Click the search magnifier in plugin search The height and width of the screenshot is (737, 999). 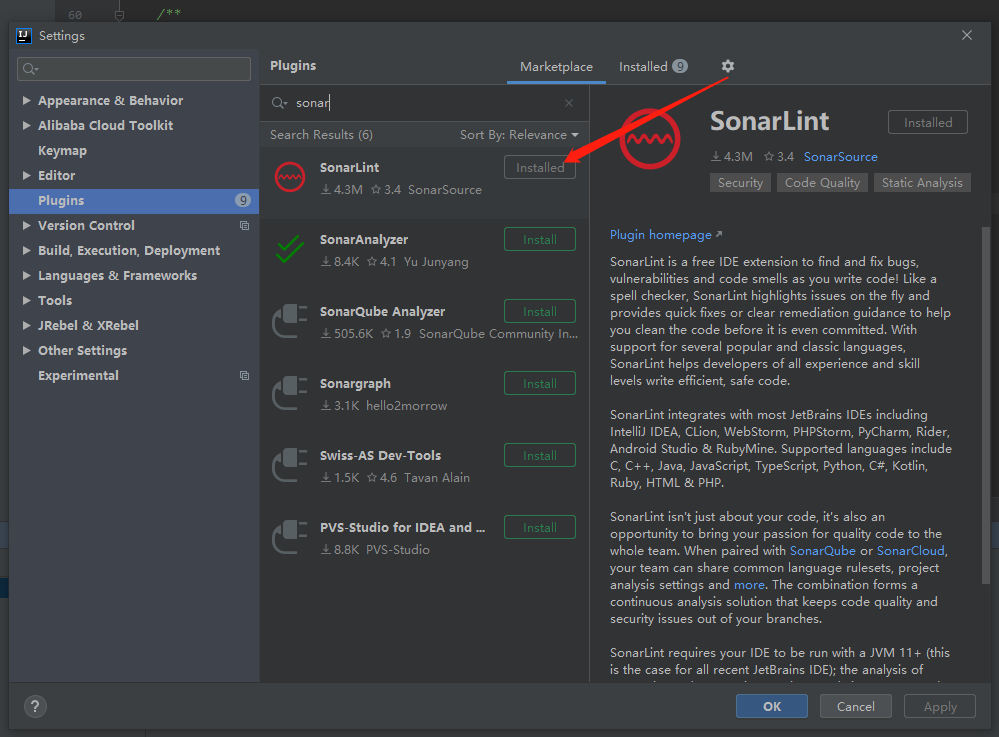[279, 103]
